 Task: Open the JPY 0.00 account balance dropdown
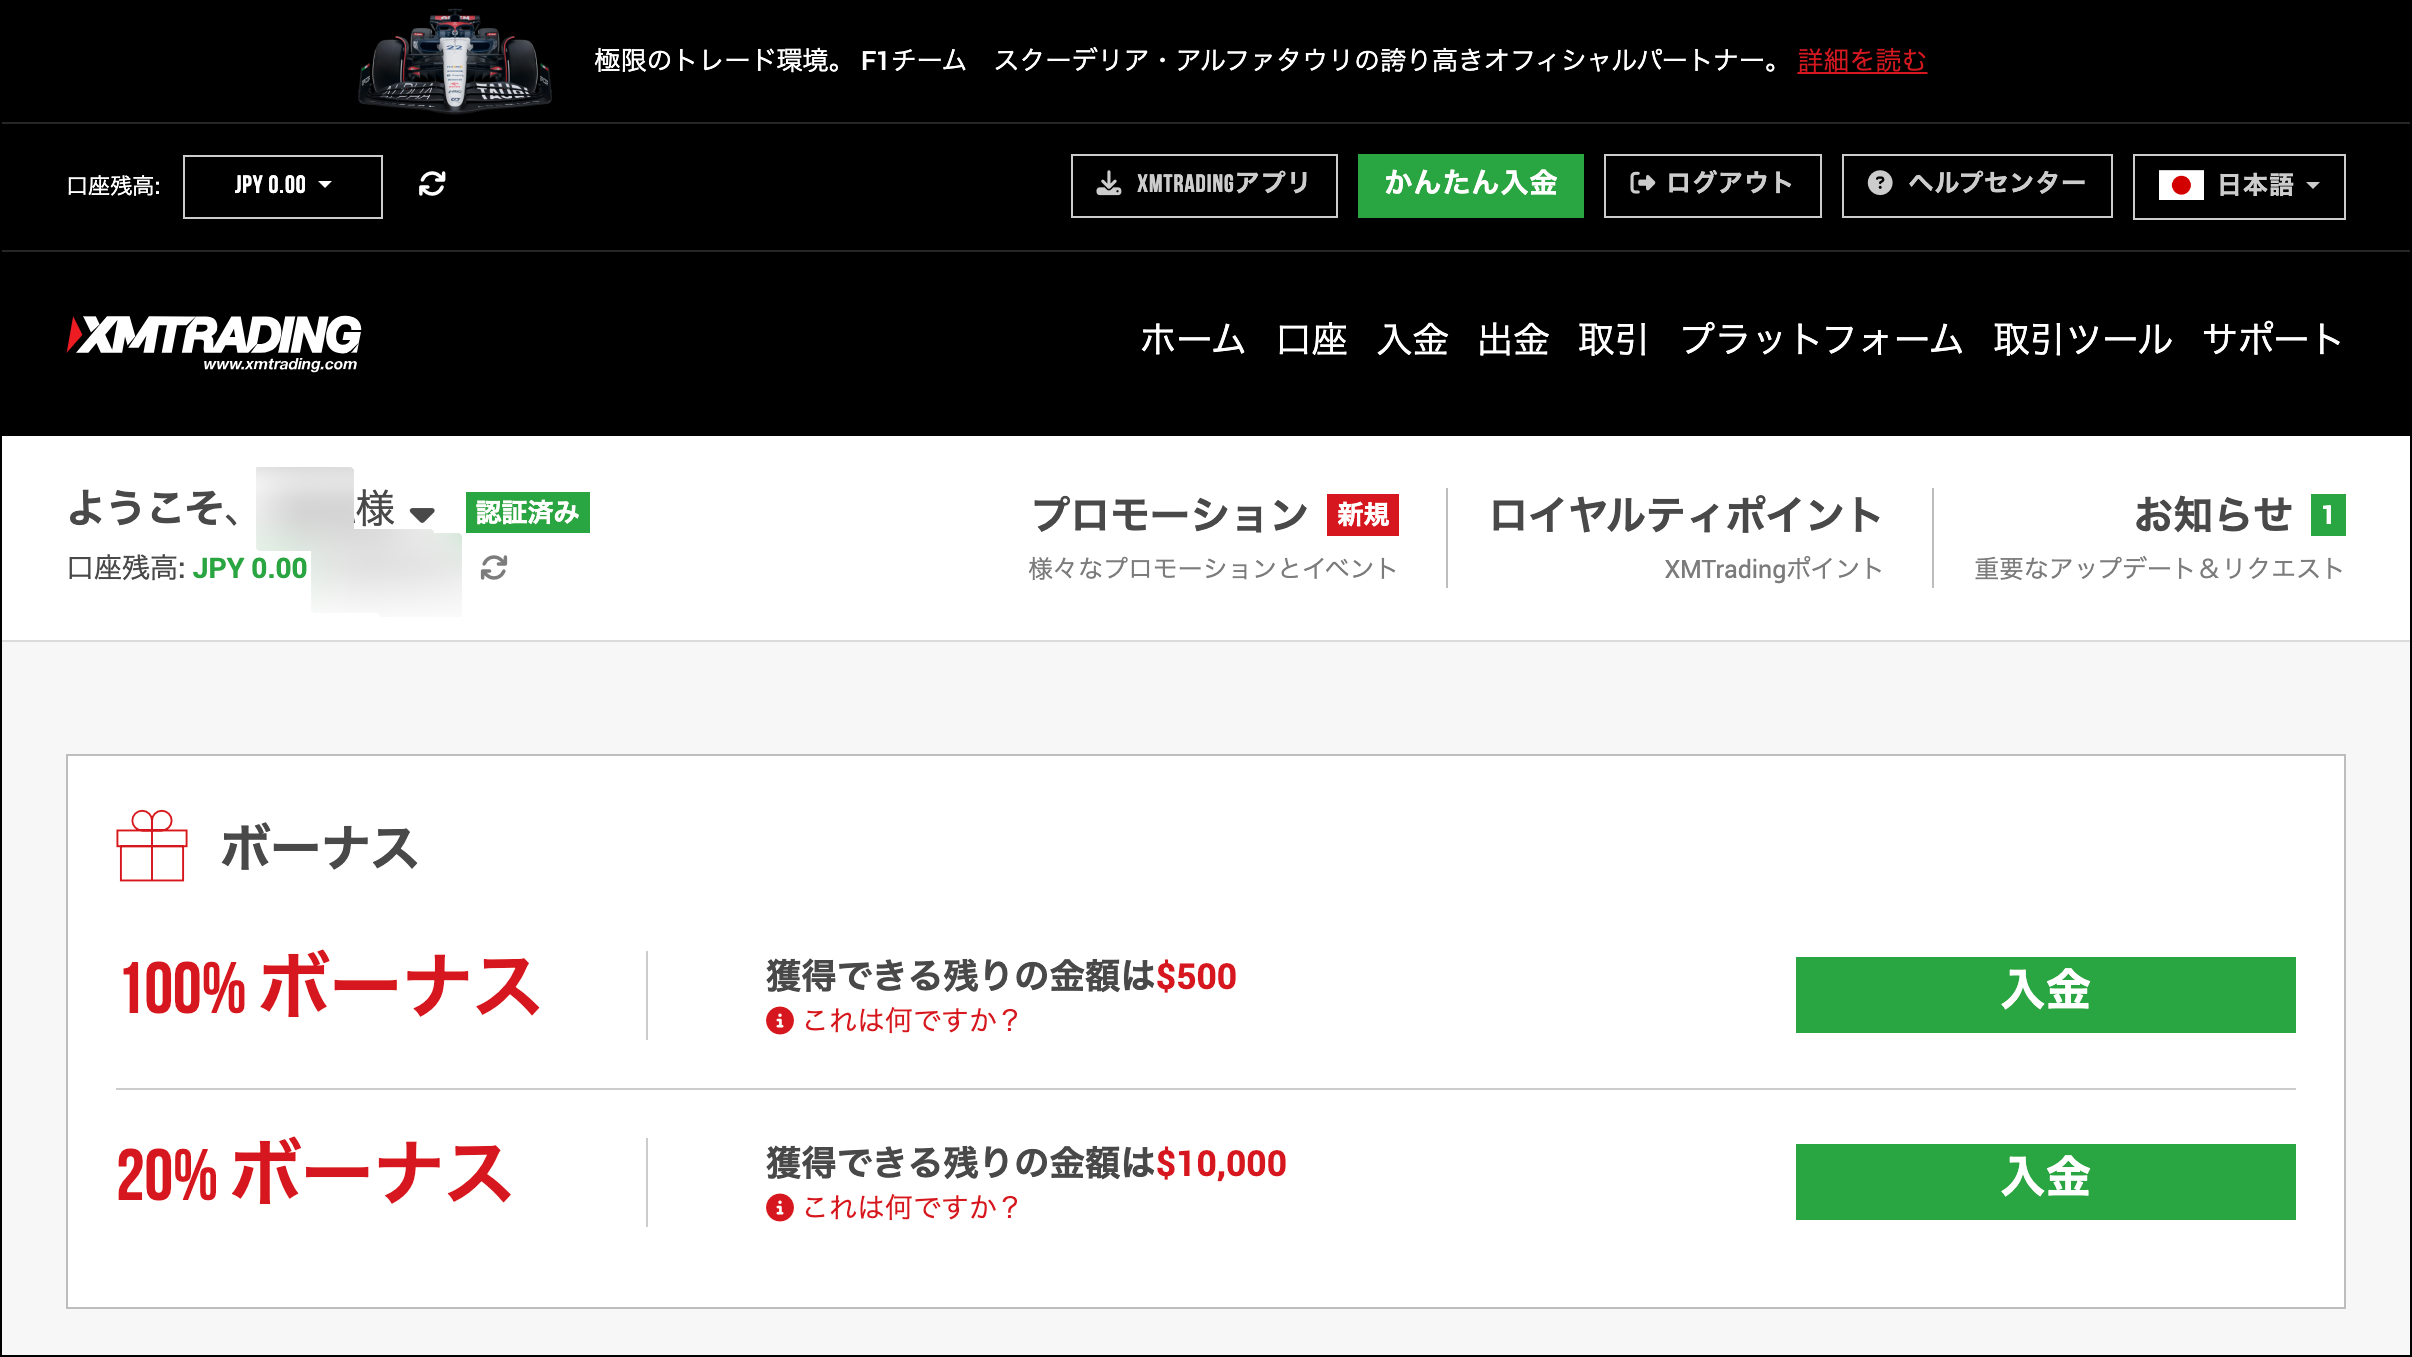point(281,185)
